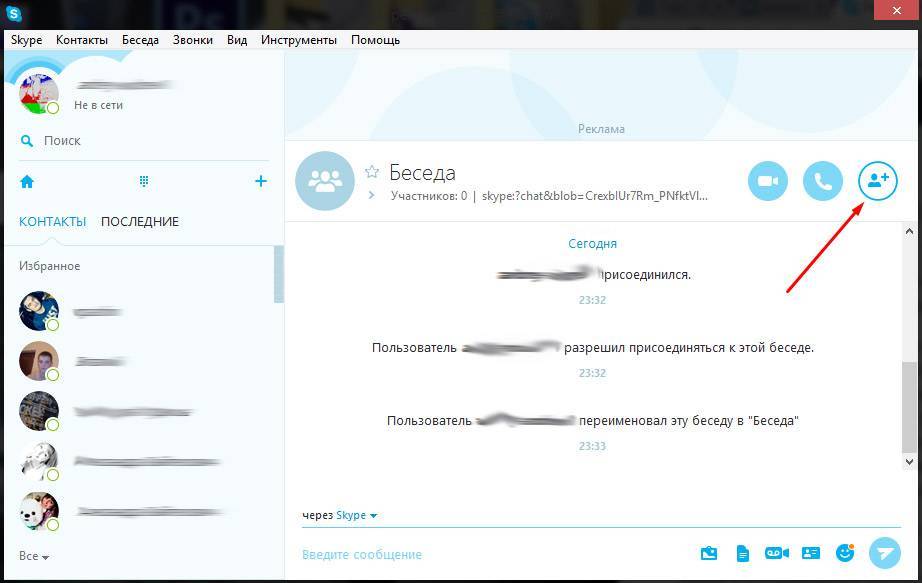Click the add participants icon
Image resolution: width=922 pixels, height=583 pixels.
tap(878, 181)
